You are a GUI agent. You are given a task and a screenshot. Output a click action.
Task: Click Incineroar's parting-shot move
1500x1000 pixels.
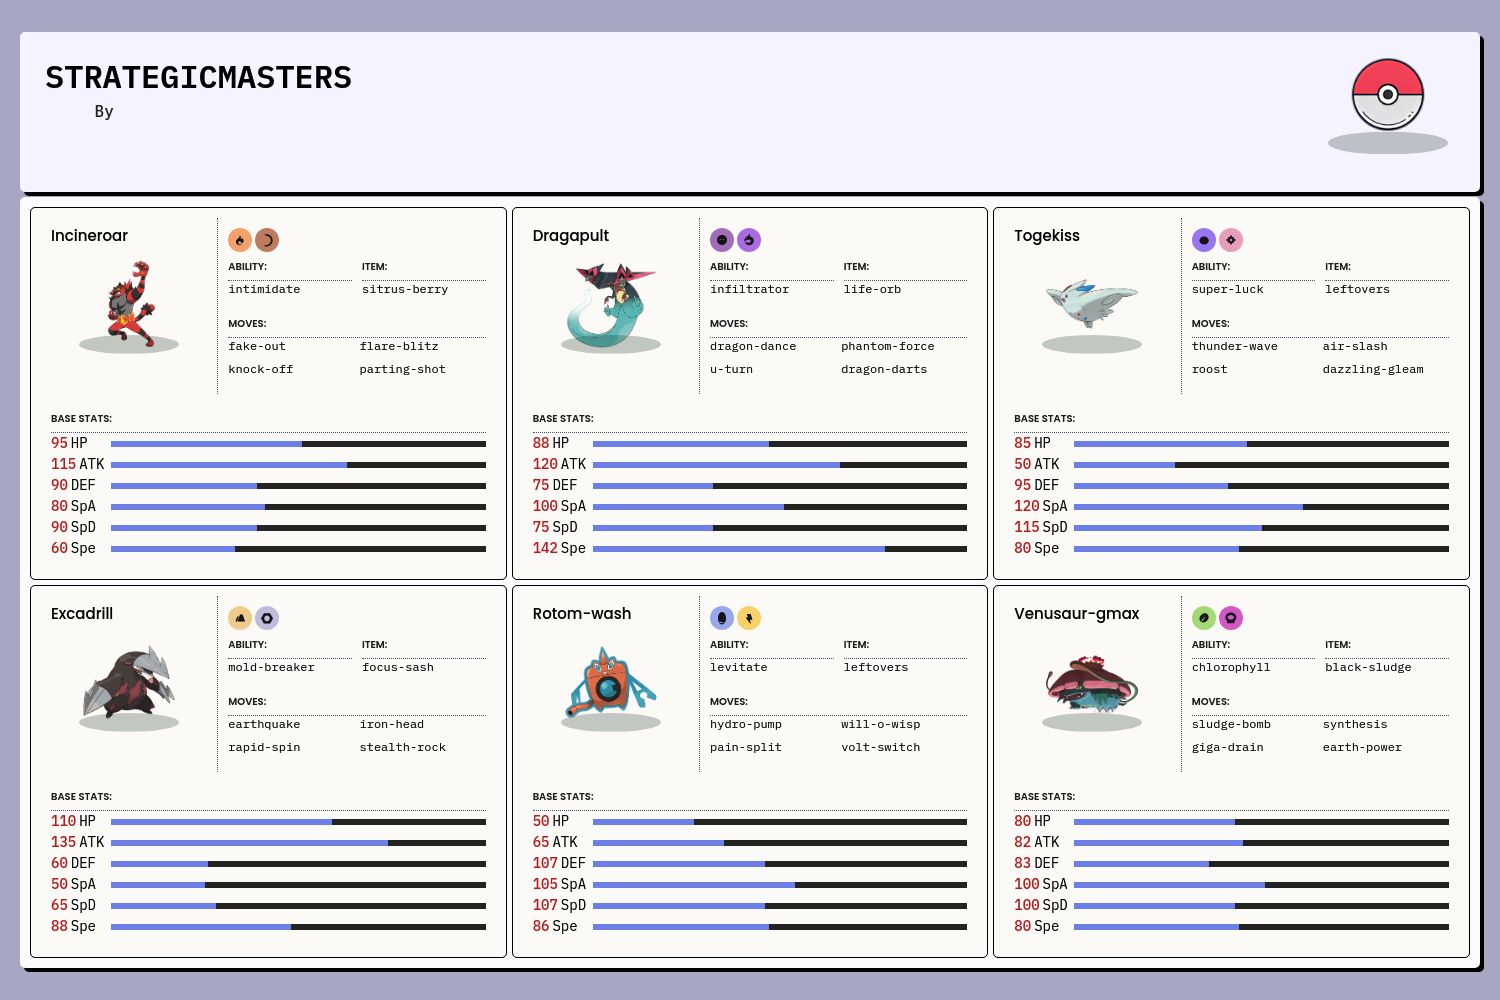(402, 370)
